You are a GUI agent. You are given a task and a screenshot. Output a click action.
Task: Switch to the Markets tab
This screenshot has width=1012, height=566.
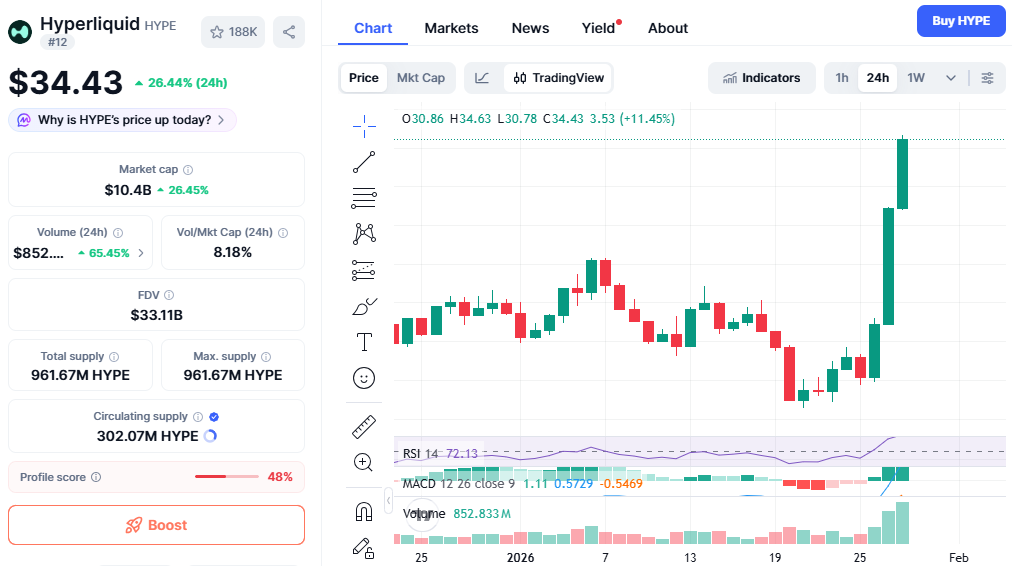pyautogui.click(x=451, y=28)
